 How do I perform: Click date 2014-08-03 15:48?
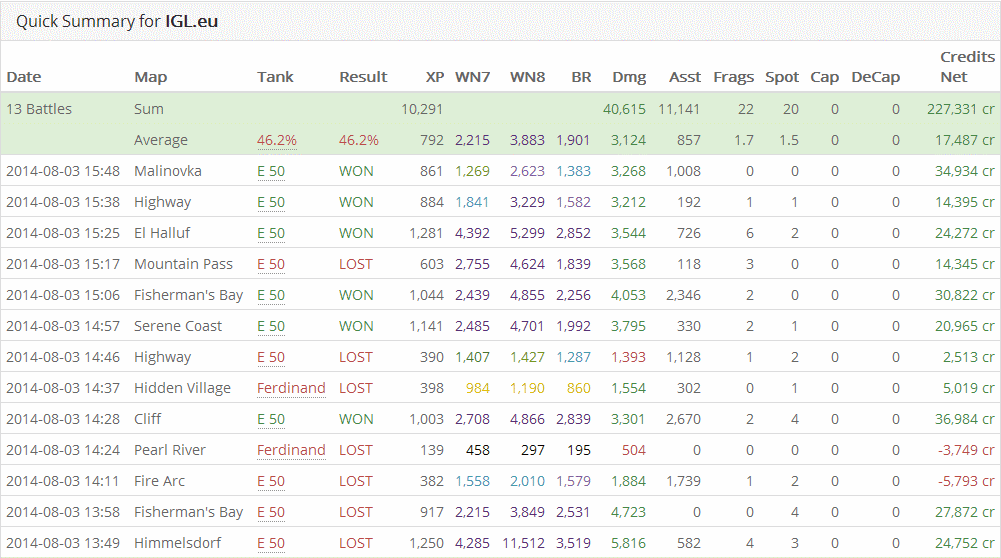click(63, 171)
